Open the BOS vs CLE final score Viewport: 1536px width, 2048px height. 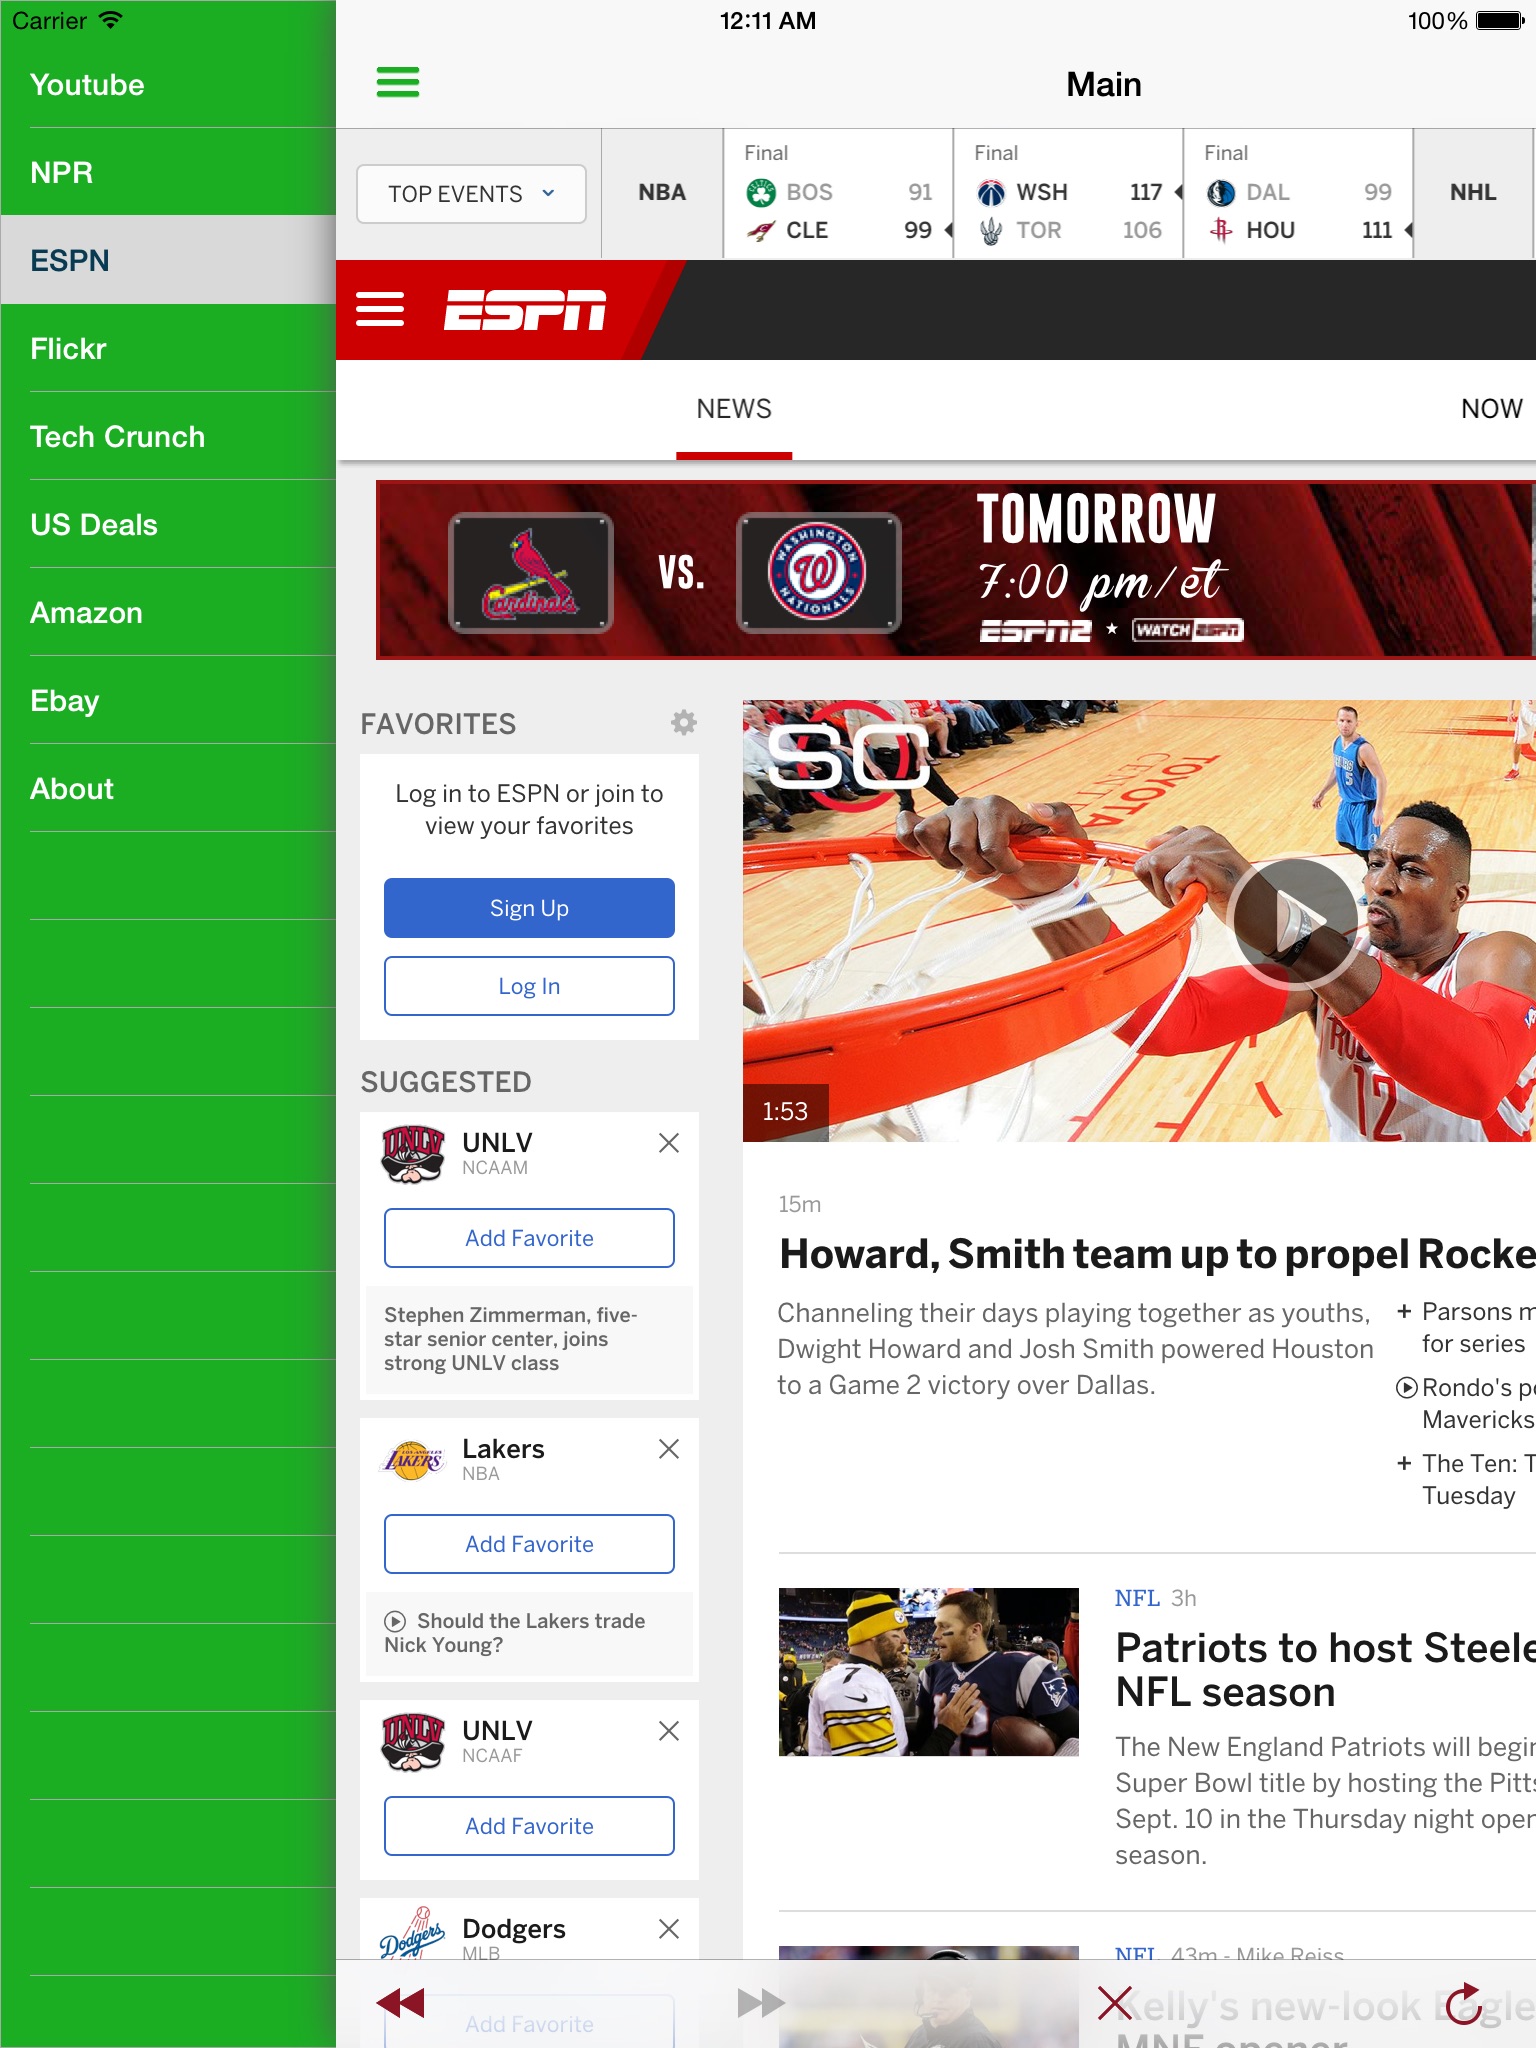click(x=838, y=194)
